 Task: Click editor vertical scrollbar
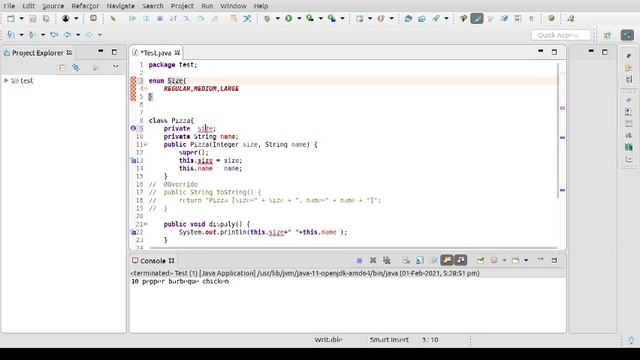pos(558,131)
